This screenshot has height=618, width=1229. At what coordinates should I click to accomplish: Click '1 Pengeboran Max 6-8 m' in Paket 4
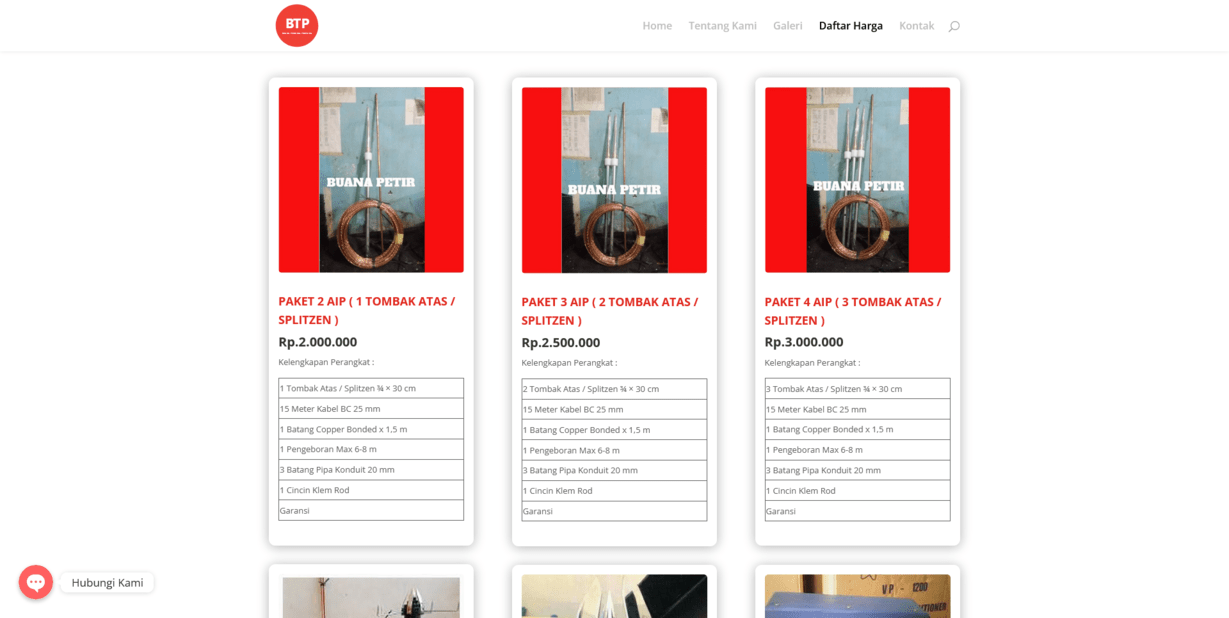click(x=857, y=450)
